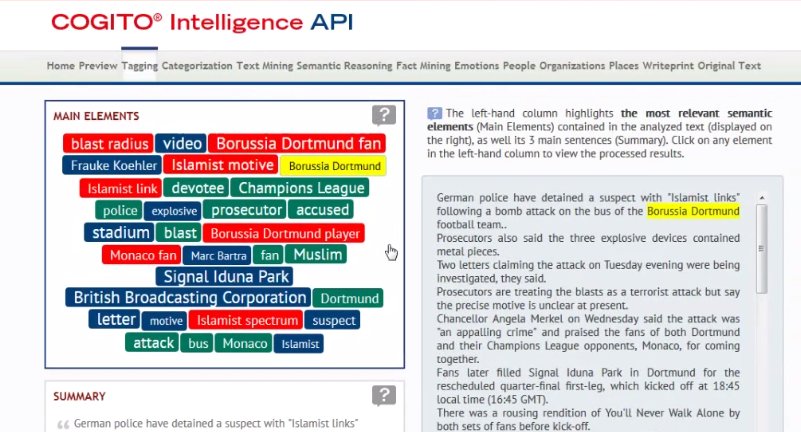Click the 'MAIN ELEMENTS' heading

pyautogui.click(x=96, y=116)
